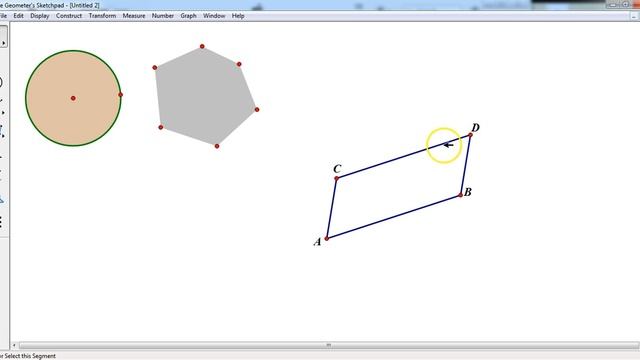This screenshot has height=360, width=640.
Task: Click the label 'A' next to the point
Action: tap(317, 242)
